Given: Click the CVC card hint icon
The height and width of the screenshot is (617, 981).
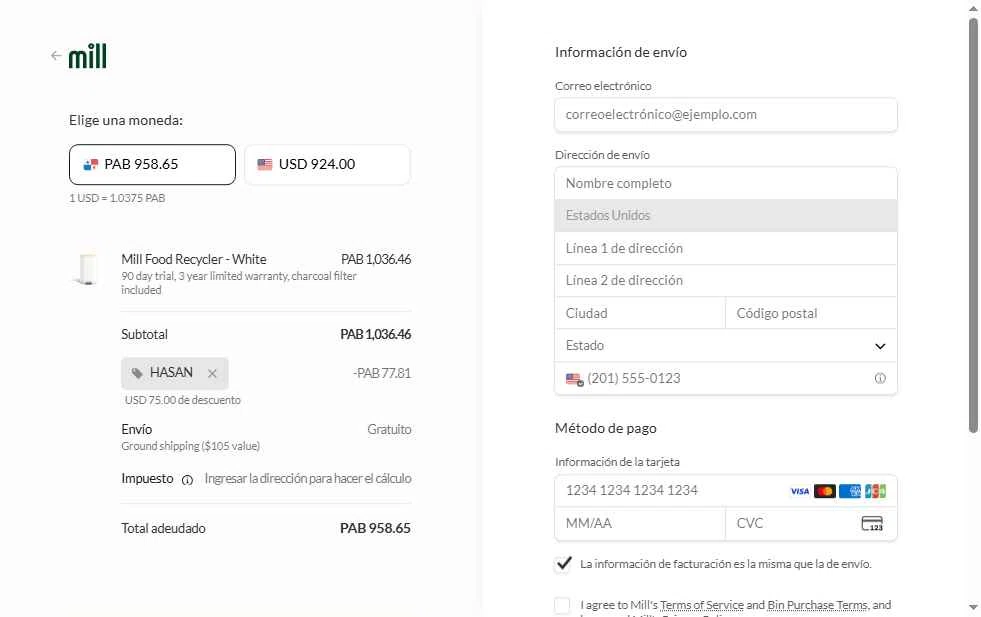Looking at the screenshot, I should 872,523.
